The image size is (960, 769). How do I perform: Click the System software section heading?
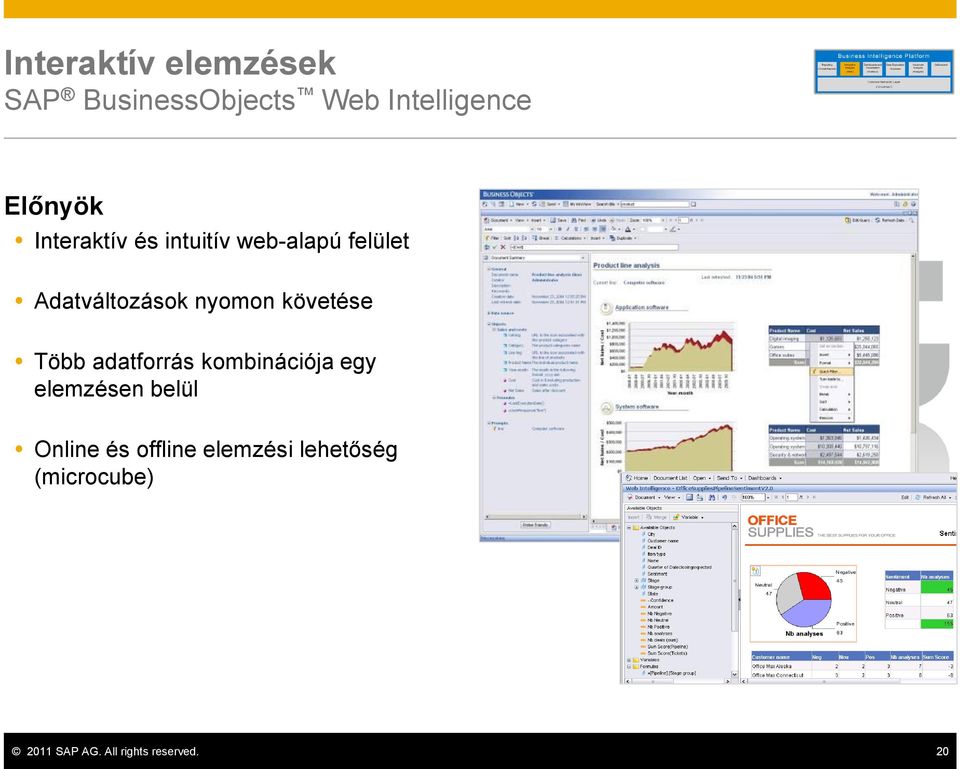click(637, 407)
